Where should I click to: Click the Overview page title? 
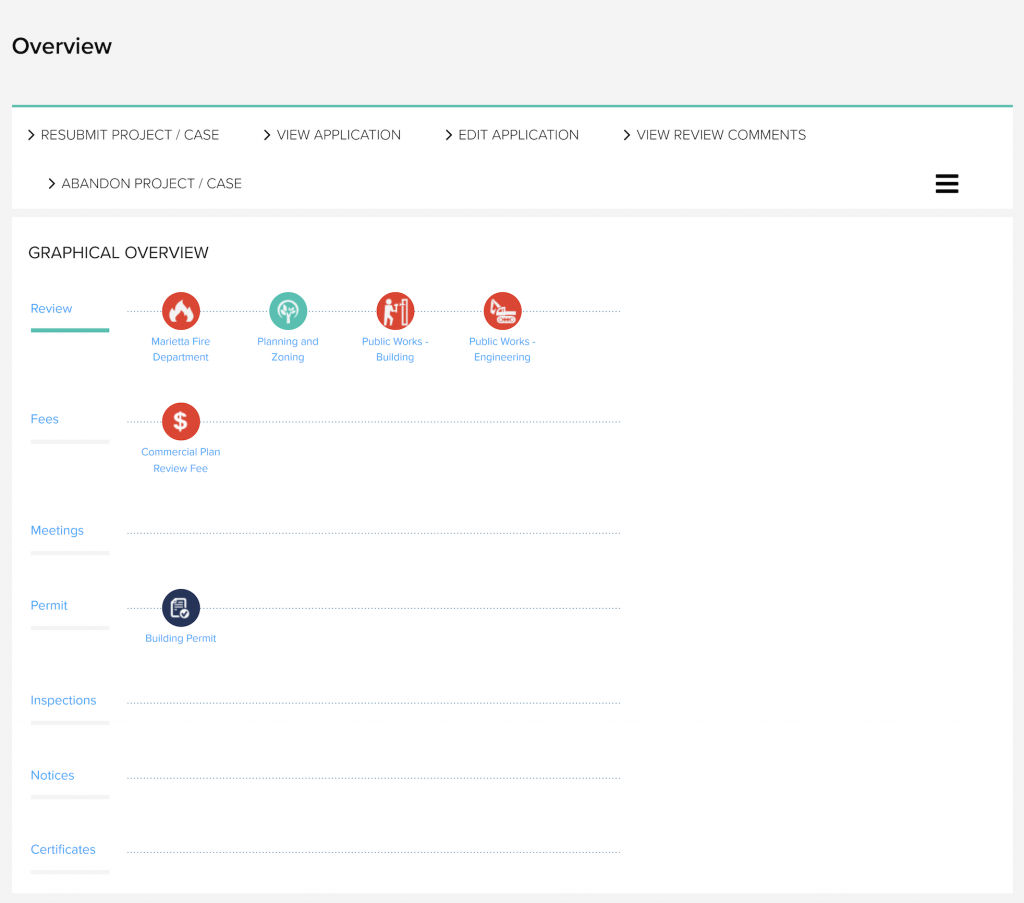(62, 46)
